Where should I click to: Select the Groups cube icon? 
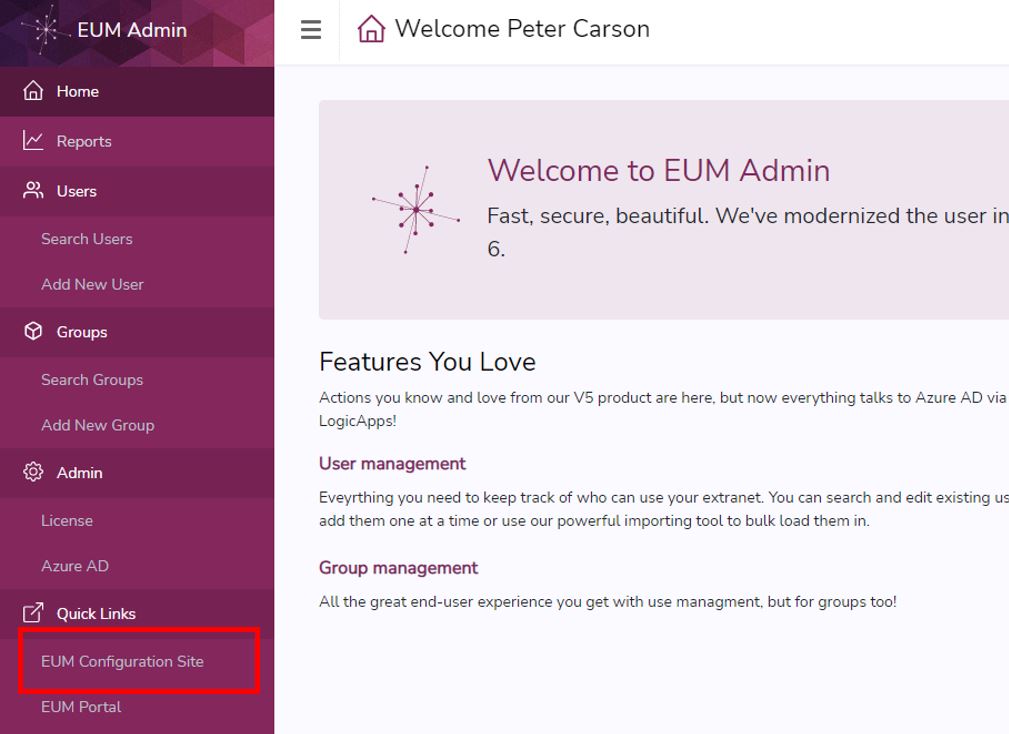(34, 331)
